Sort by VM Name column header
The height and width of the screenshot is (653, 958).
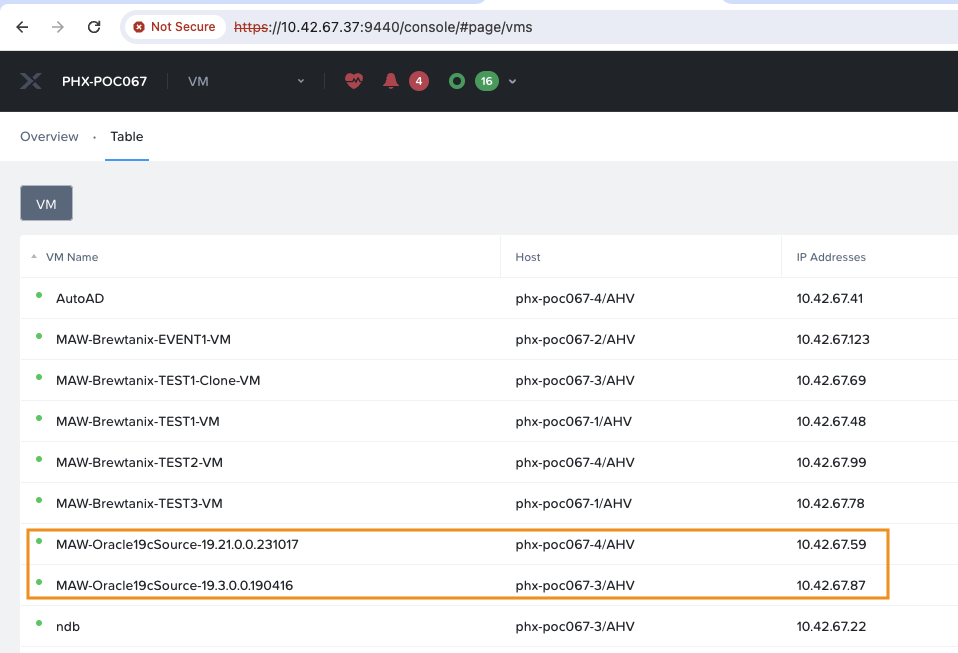[72, 257]
